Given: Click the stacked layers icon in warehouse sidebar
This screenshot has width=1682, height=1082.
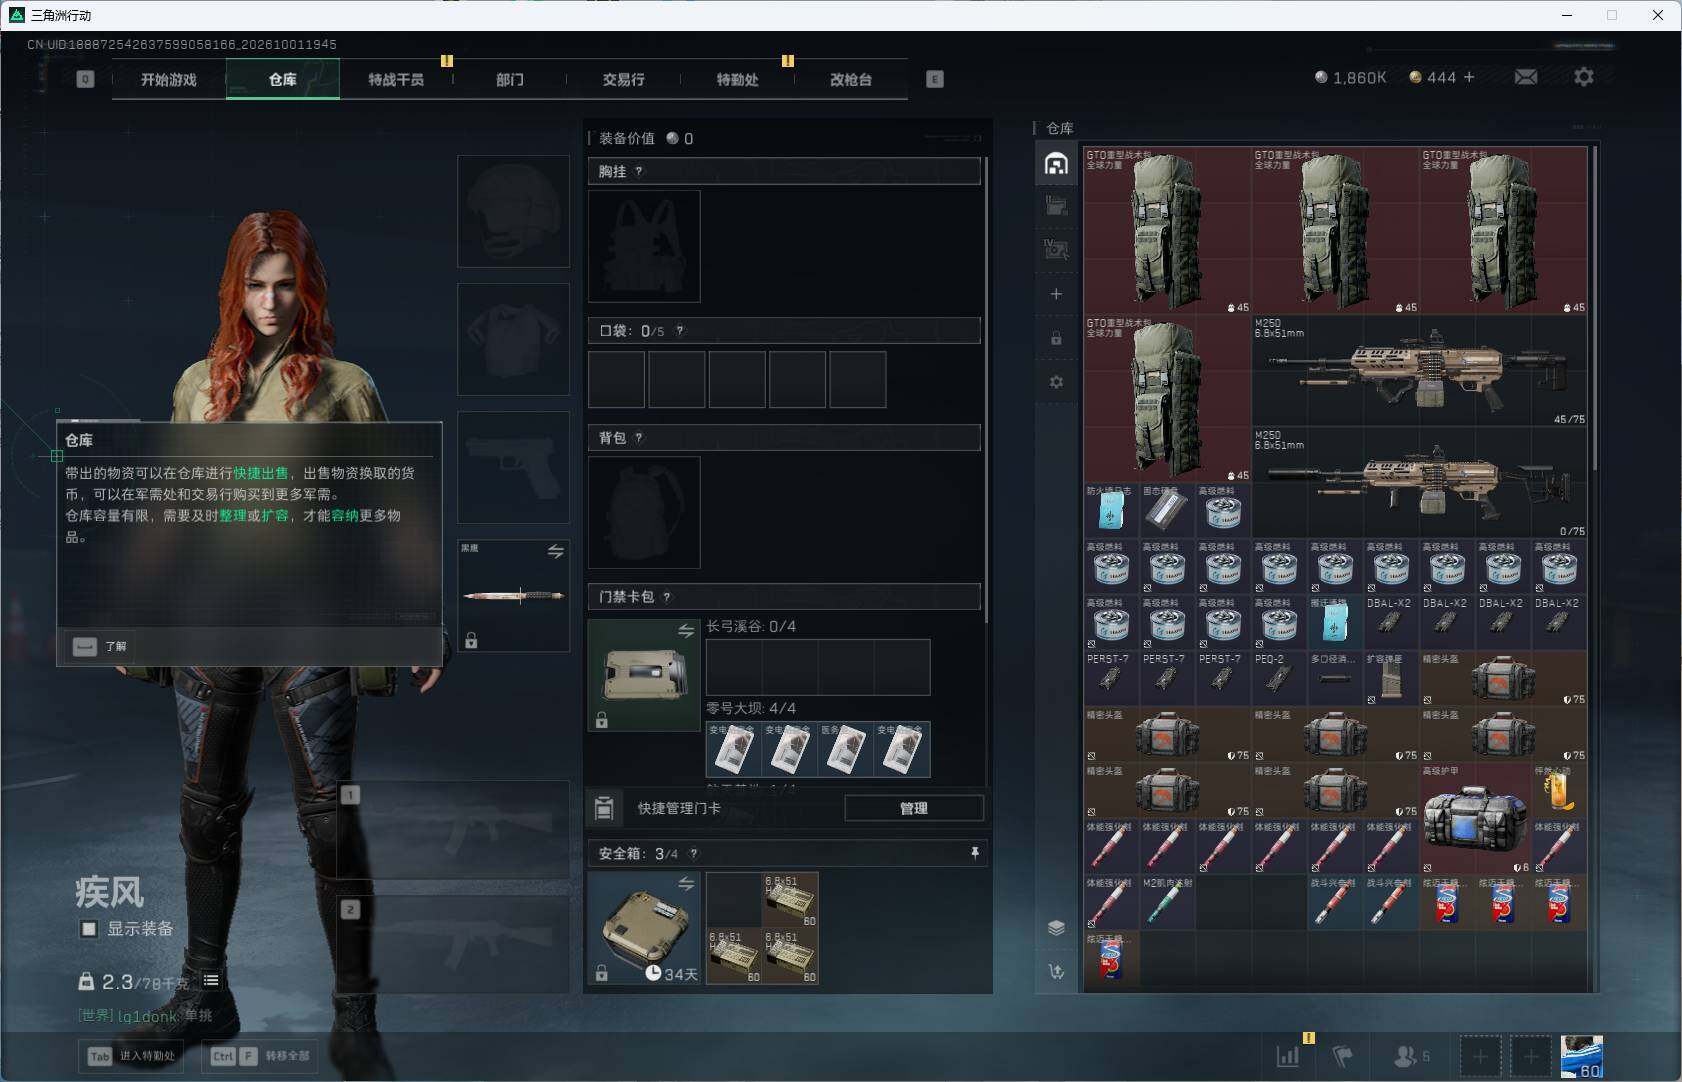Looking at the screenshot, I should [x=1056, y=928].
